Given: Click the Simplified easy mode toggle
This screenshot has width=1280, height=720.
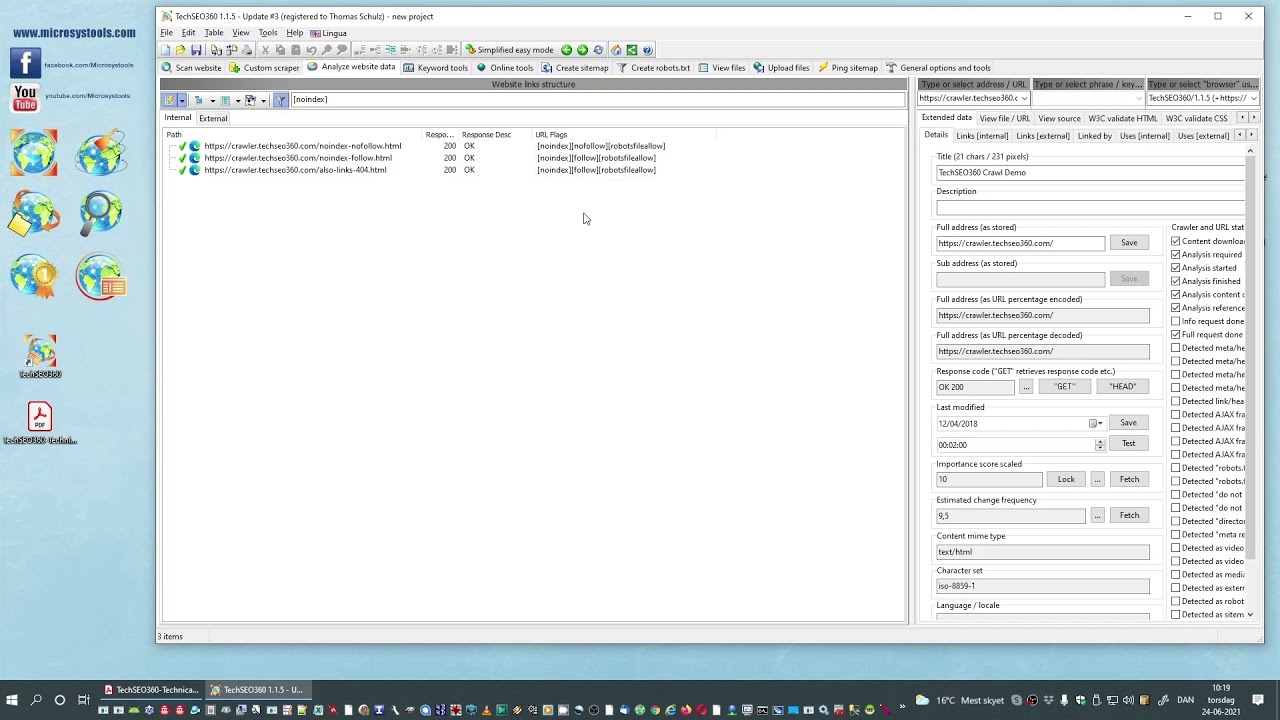Looking at the screenshot, I should pos(510,50).
